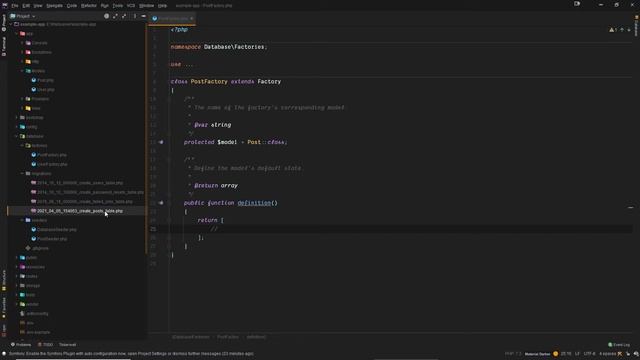This screenshot has width=640, height=360.
Task: Click the DatabaseSeeder.php file icon
Action: [x=34, y=229]
